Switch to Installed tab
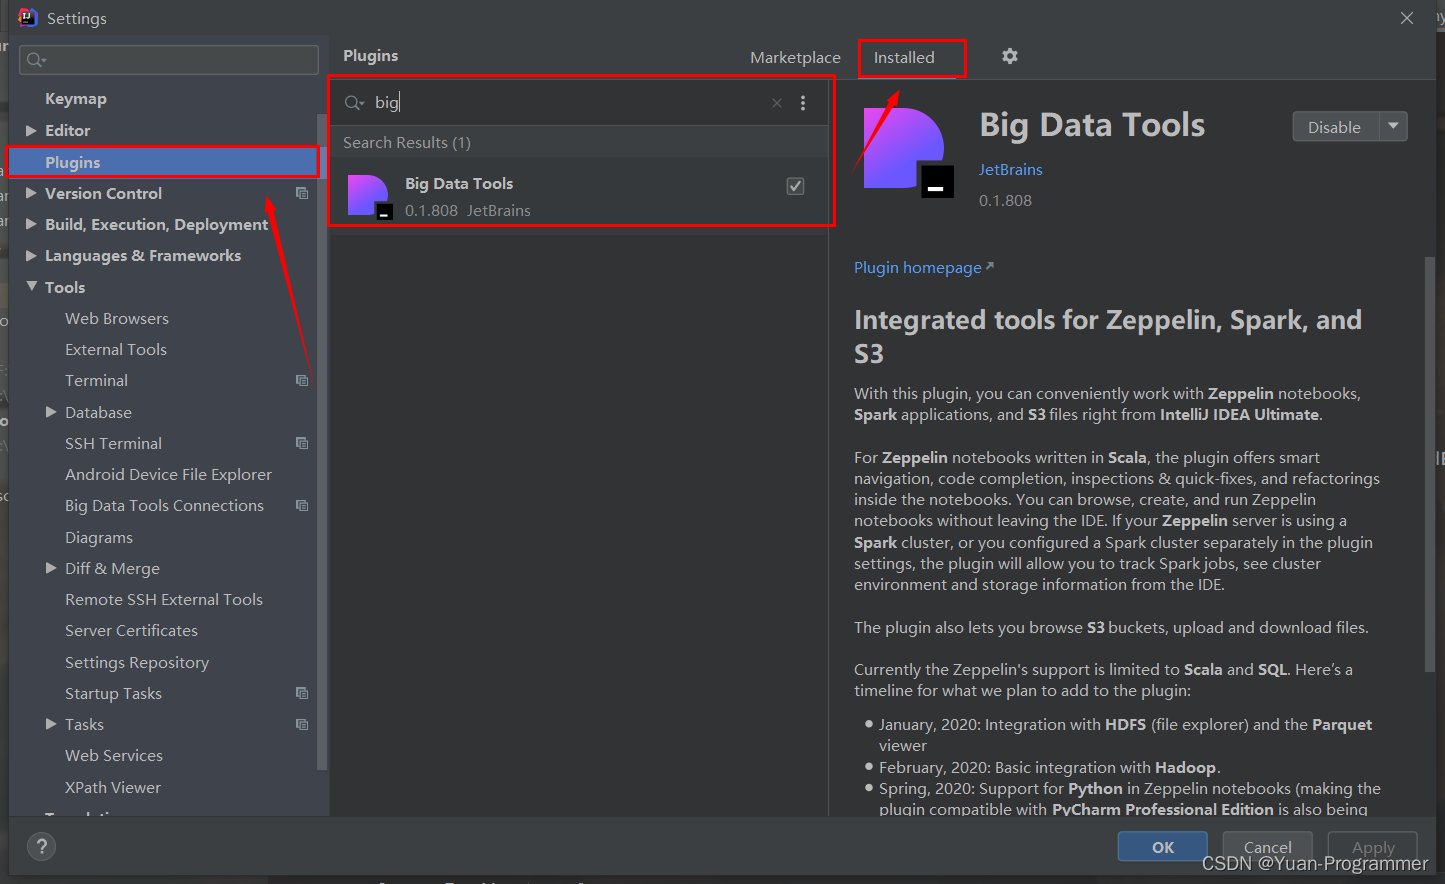This screenshot has width=1445, height=884. coord(904,57)
